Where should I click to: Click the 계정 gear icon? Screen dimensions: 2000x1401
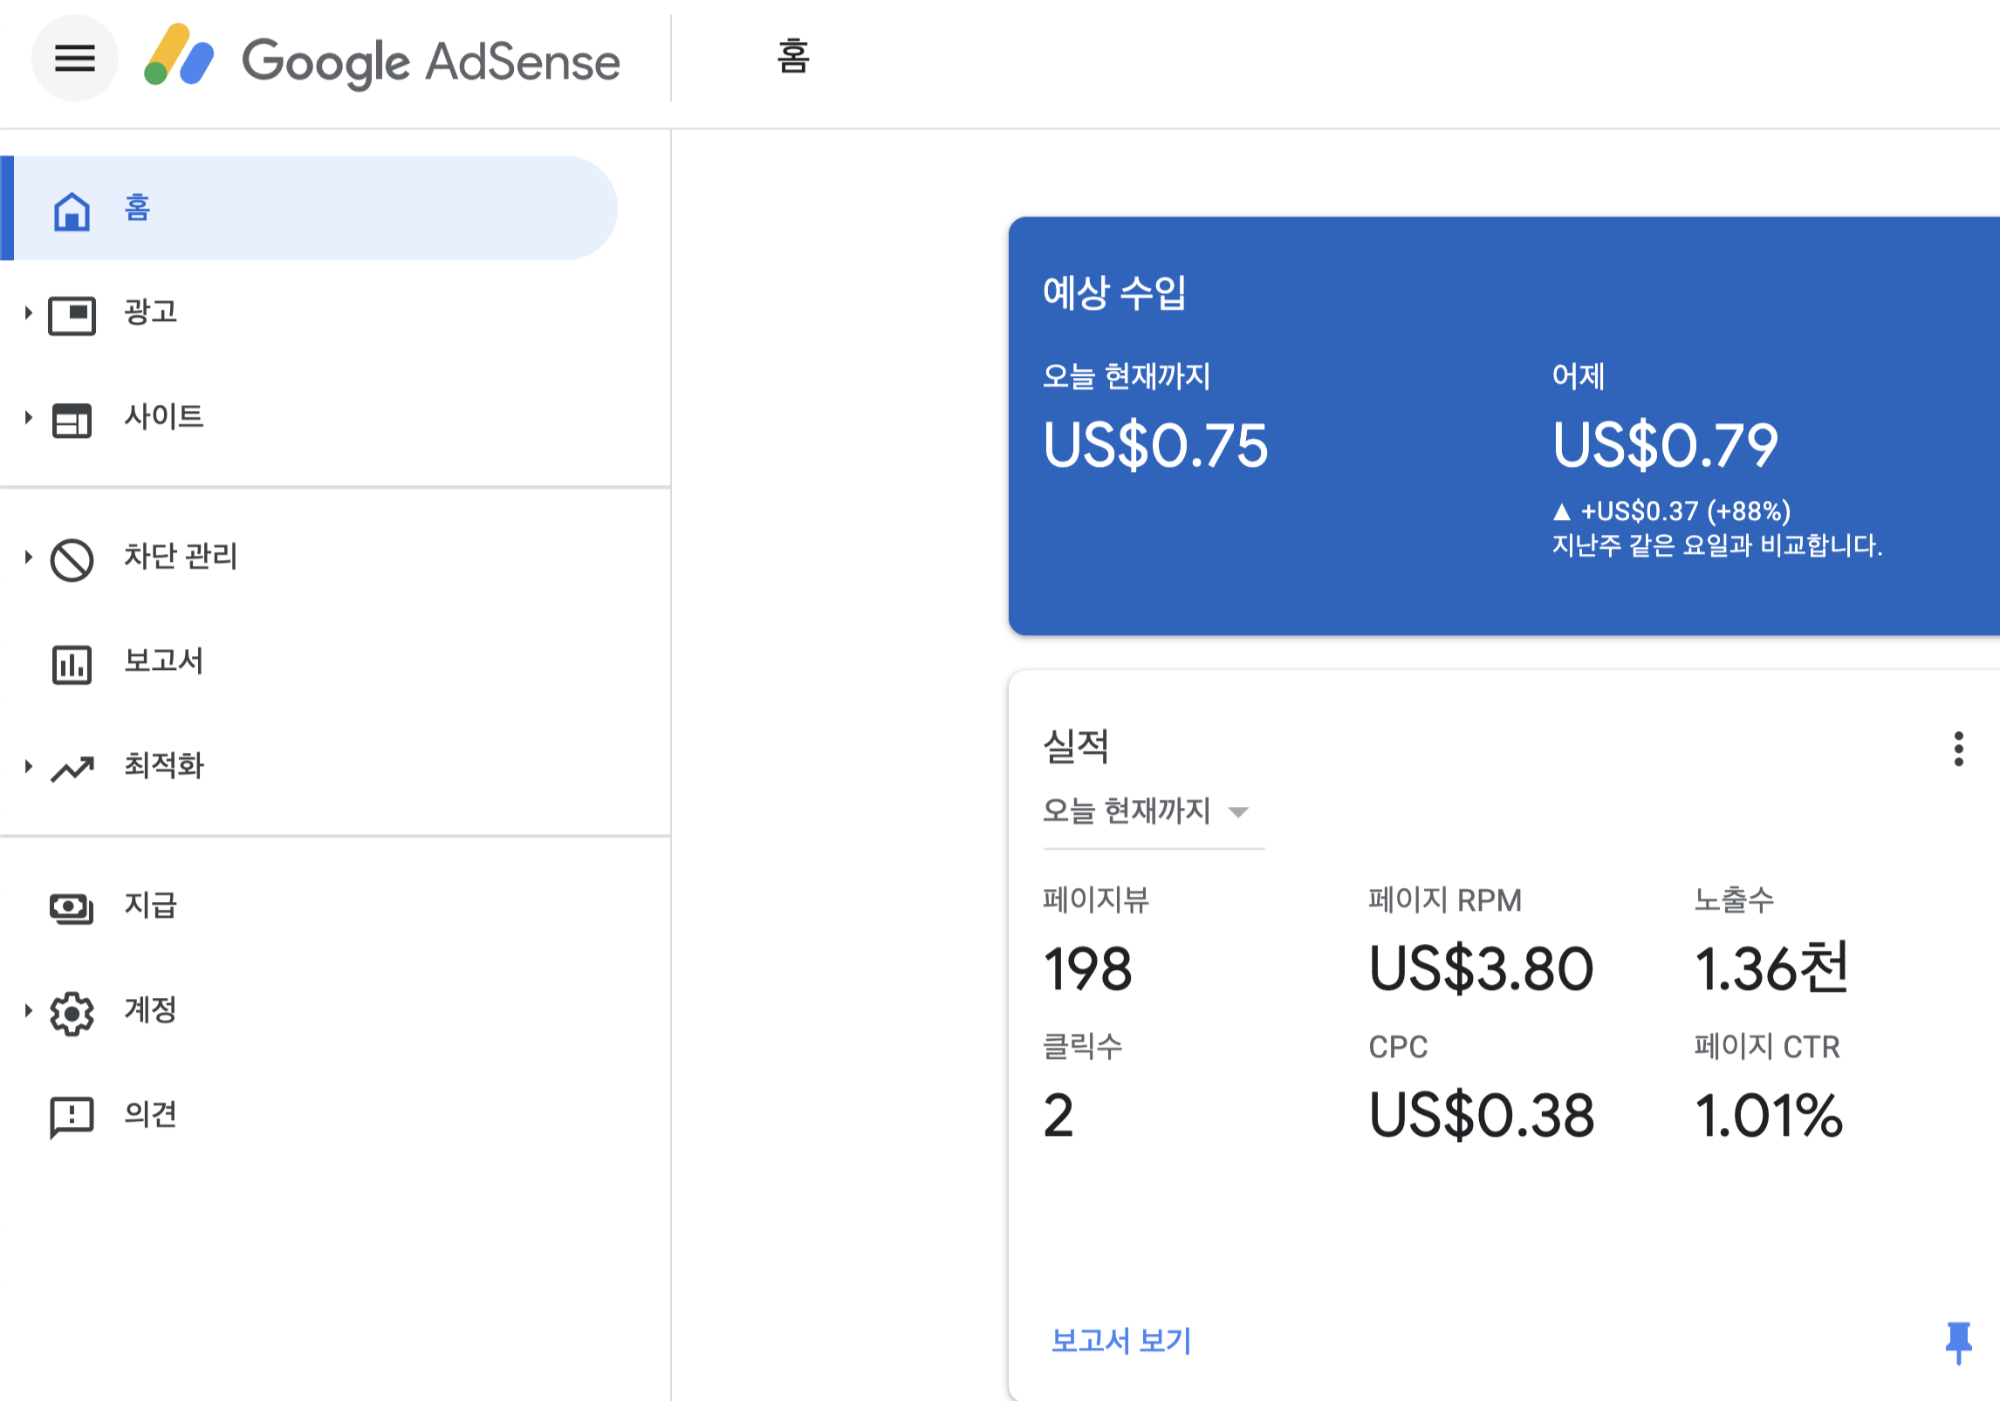(72, 1012)
